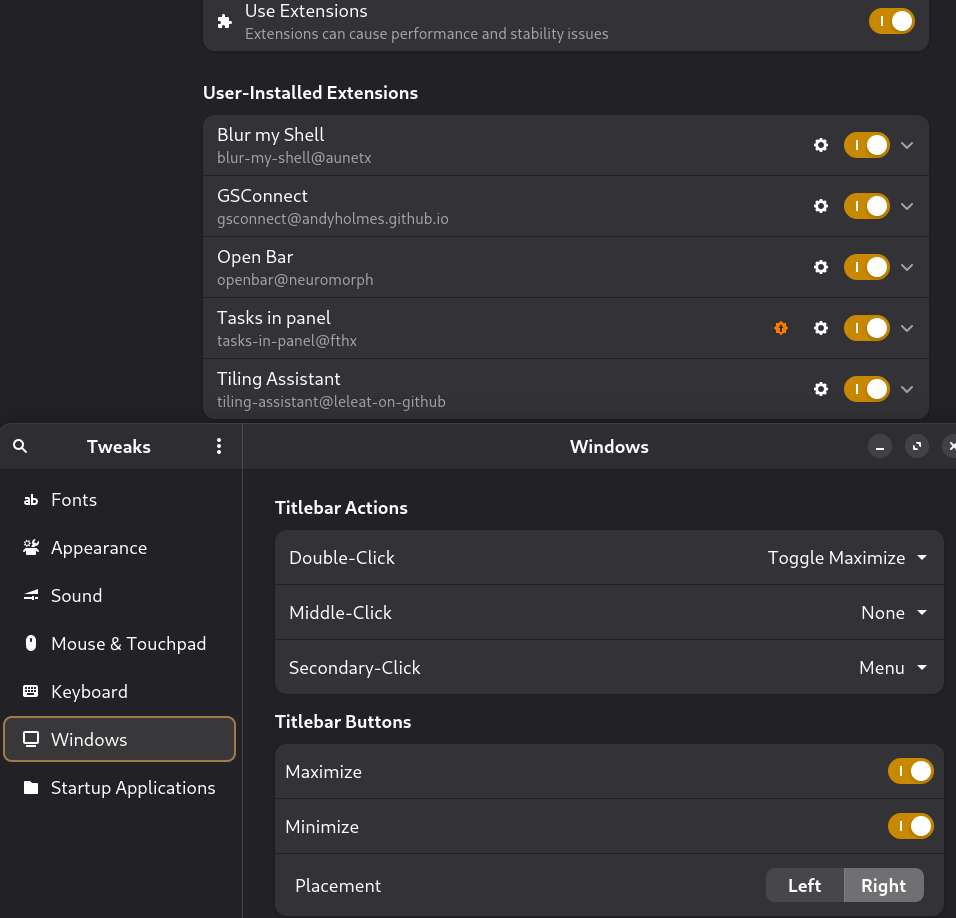
Task: Open the Middle-Click action dropdown
Action: tap(894, 613)
